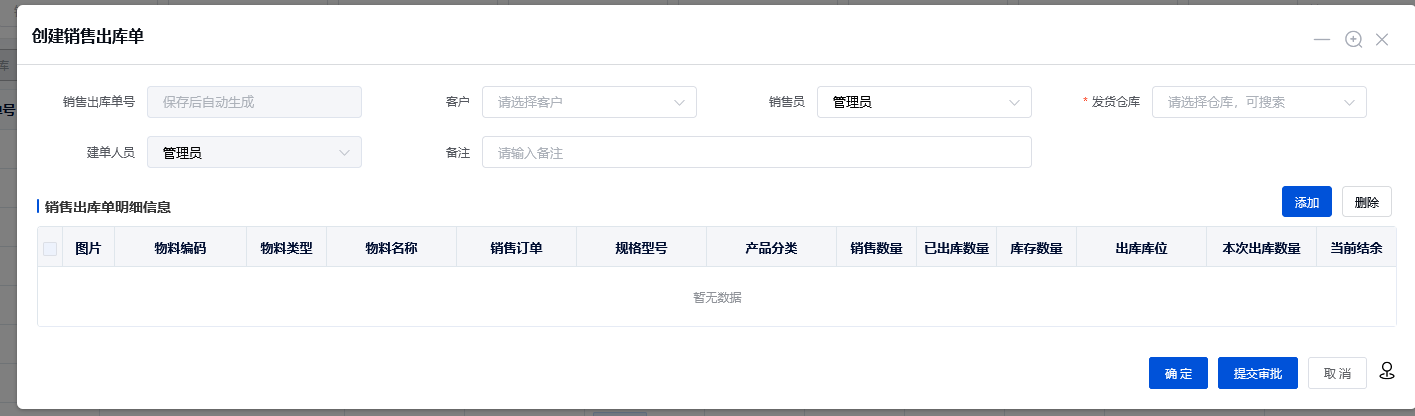Viewport: 1415px width, 416px height.
Task: Open the 客户 dropdown
Action: click(589, 102)
